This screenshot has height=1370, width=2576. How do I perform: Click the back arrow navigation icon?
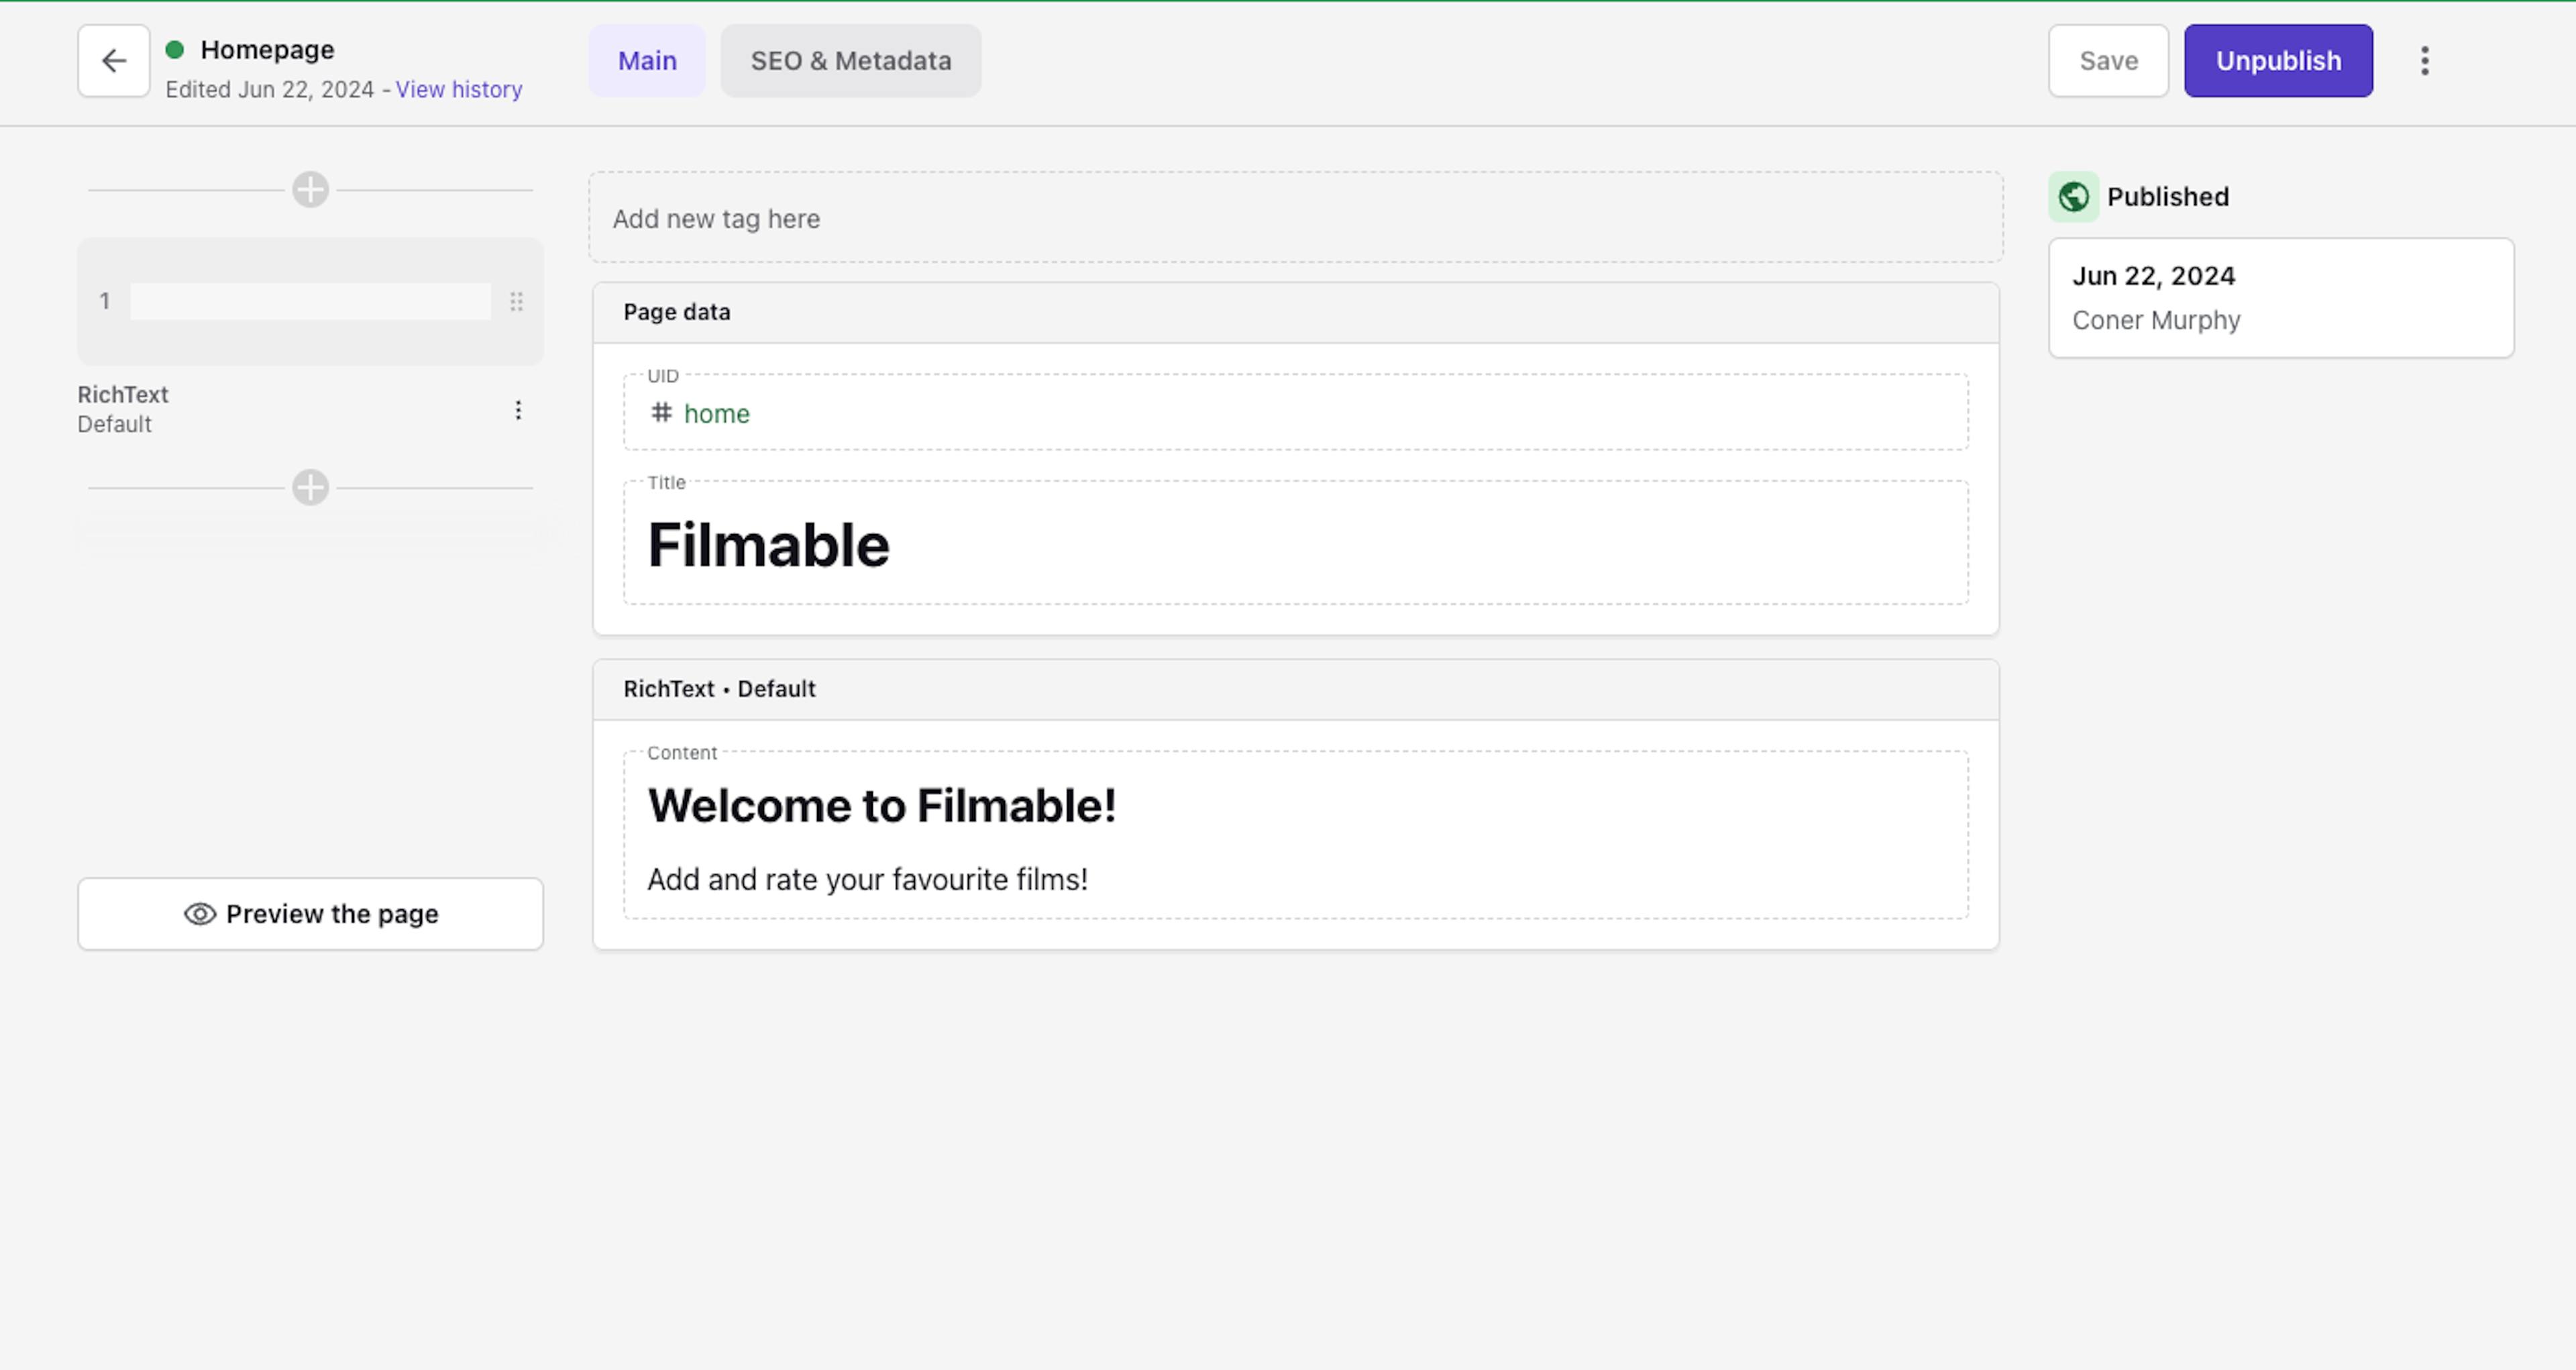(114, 61)
